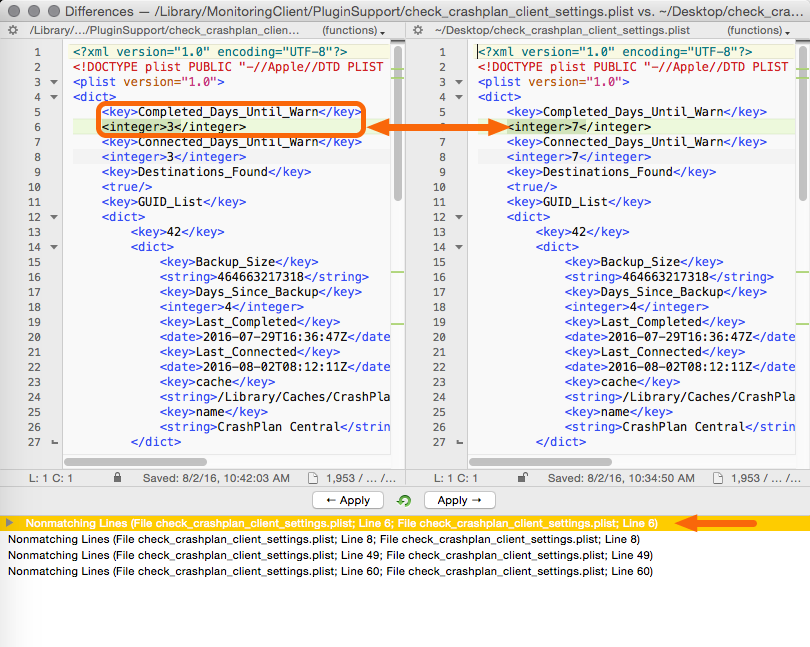Click left Saved: 8/2/16, 10:42:03 AM status

216,478
